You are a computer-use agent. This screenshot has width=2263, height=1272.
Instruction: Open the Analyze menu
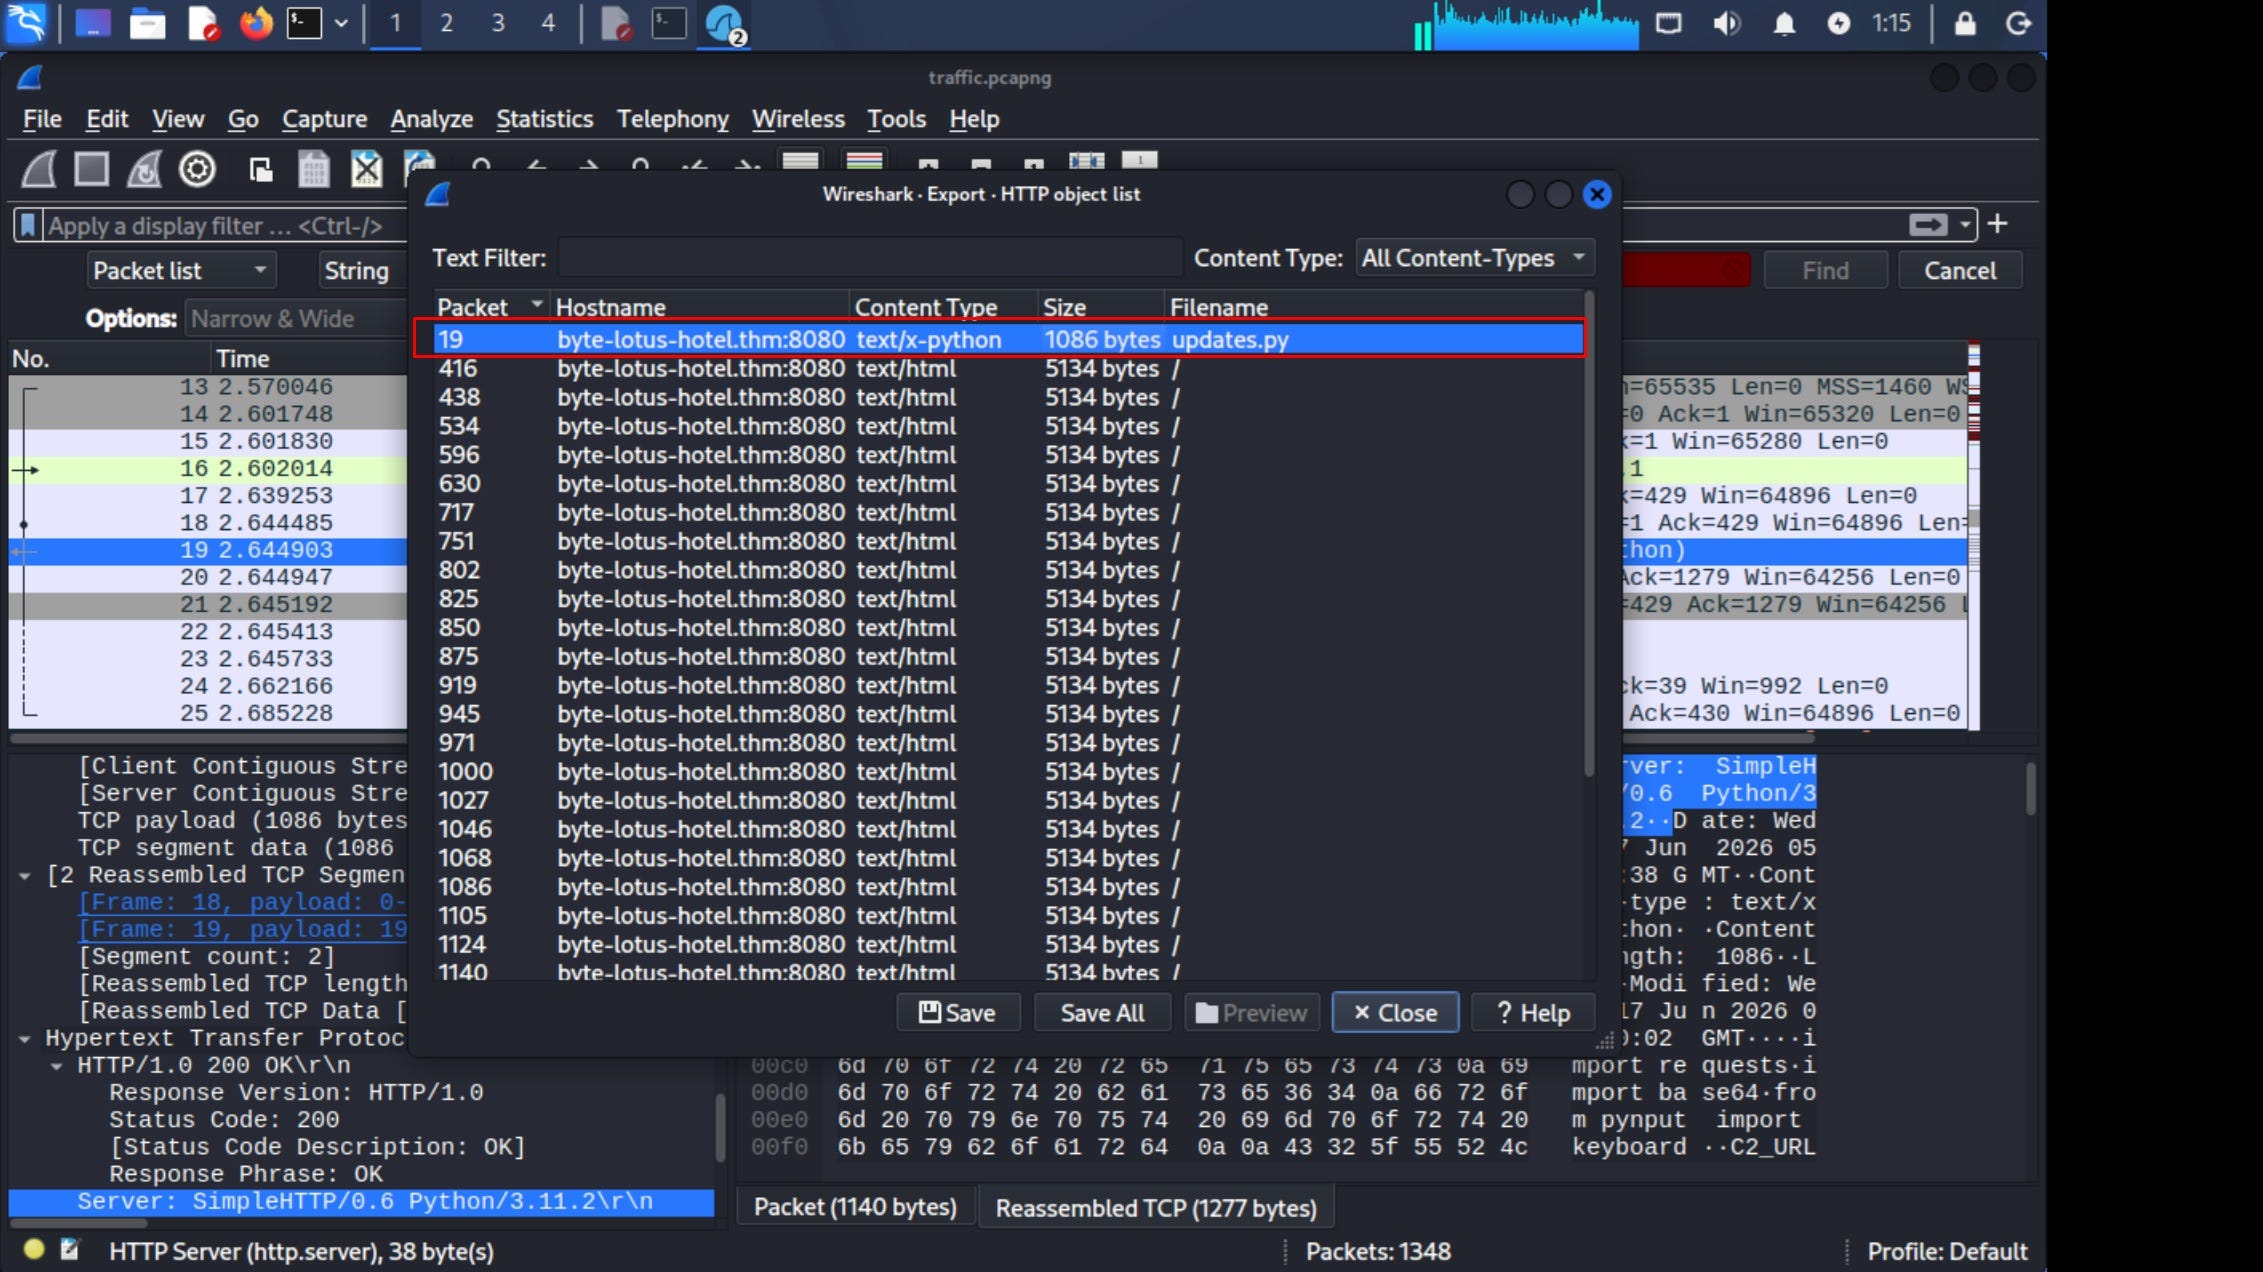point(431,119)
